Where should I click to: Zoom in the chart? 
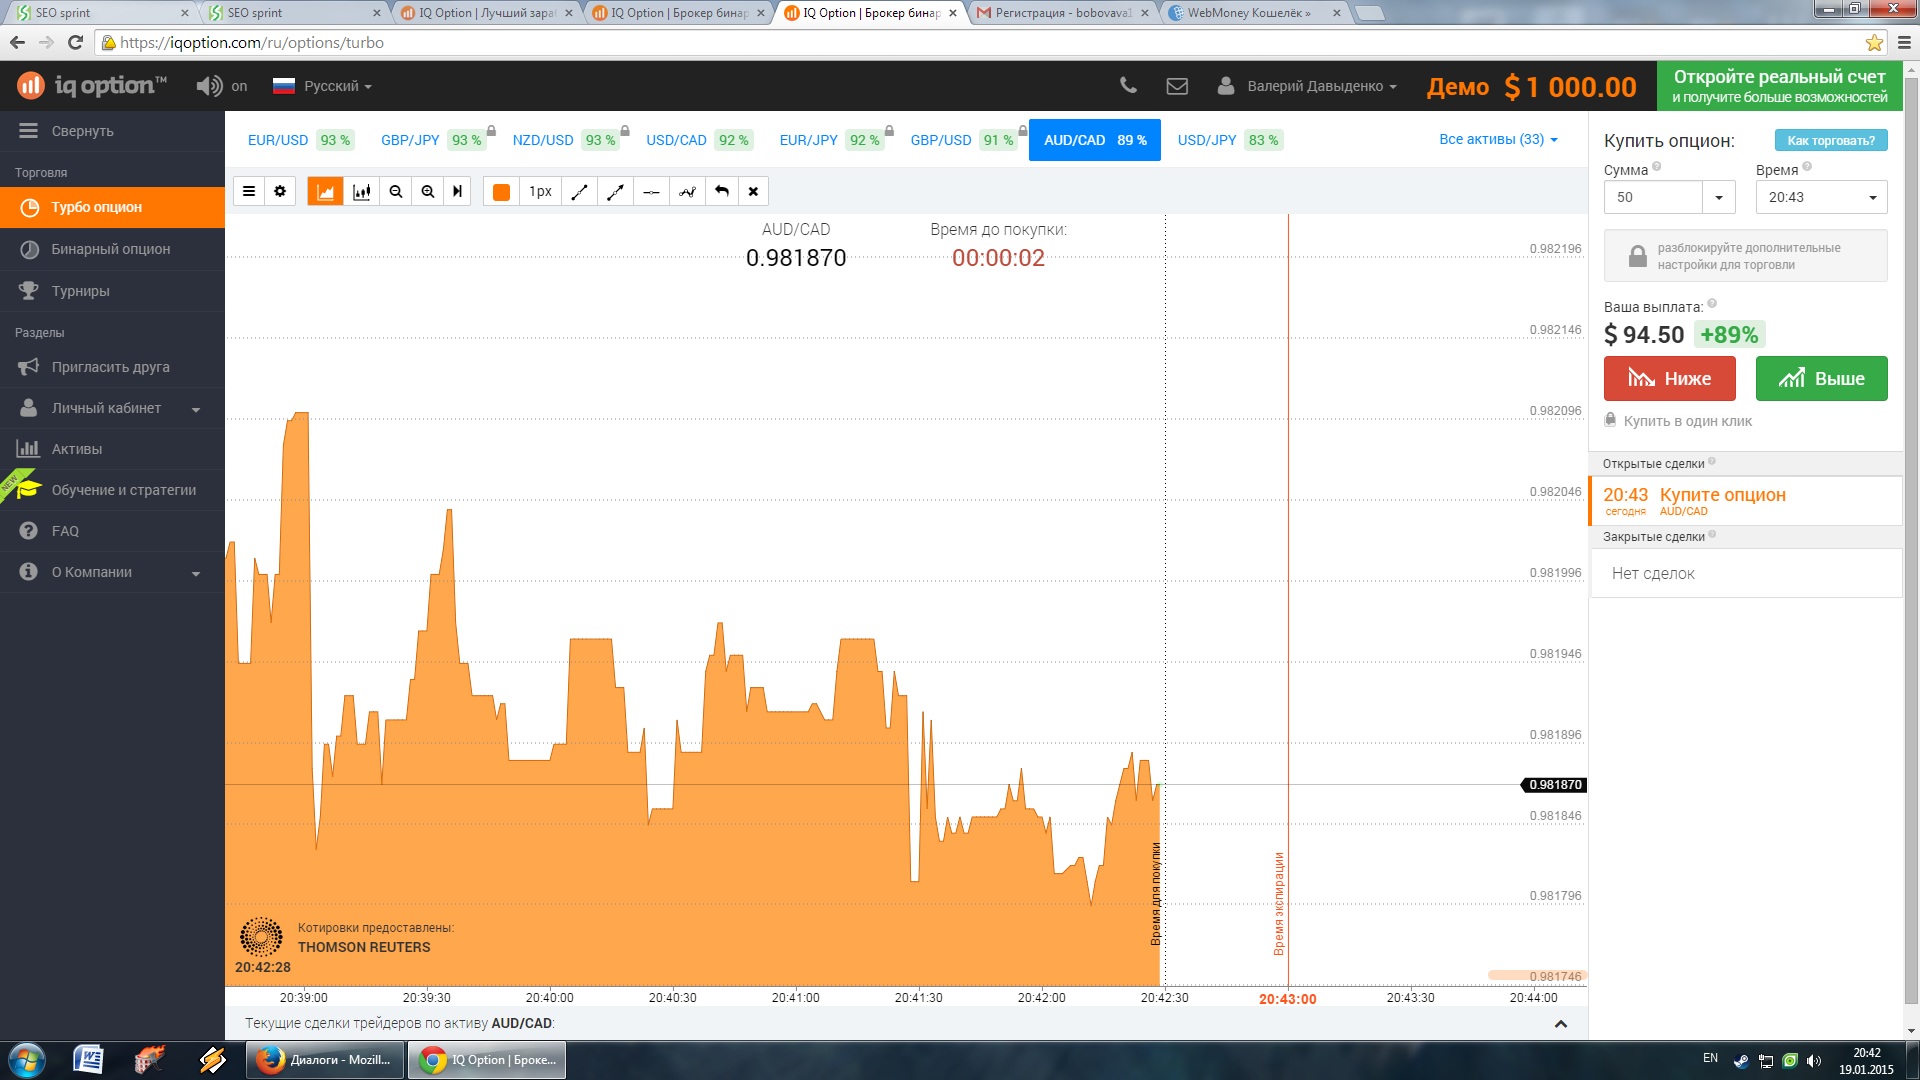tap(428, 192)
